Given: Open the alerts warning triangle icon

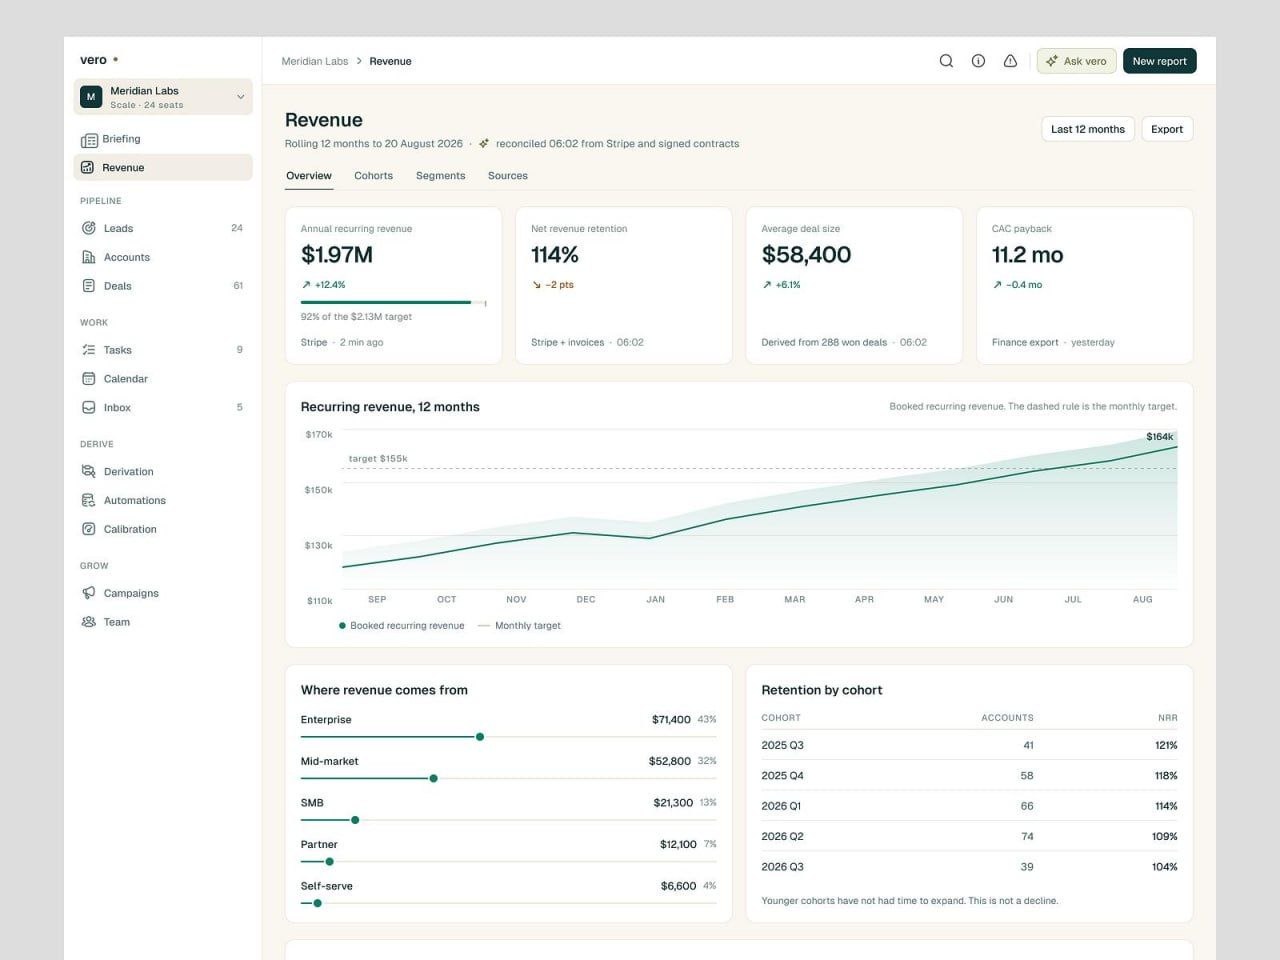Looking at the screenshot, I should pos(1010,61).
